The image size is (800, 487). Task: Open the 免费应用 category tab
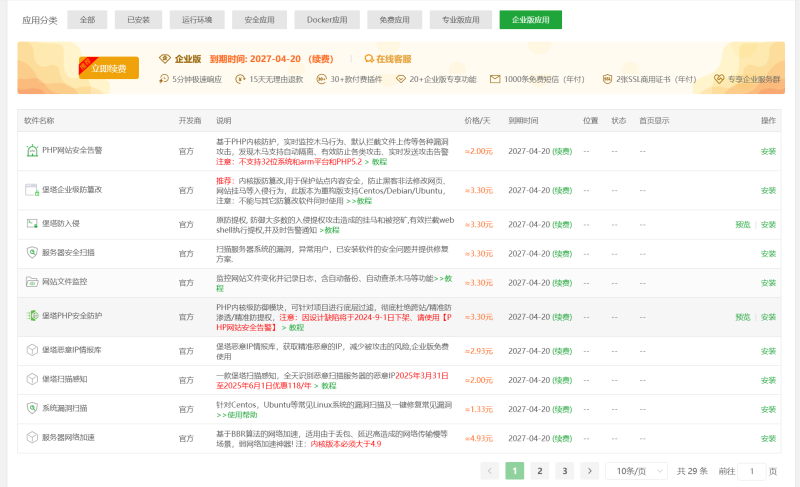pyautogui.click(x=391, y=20)
